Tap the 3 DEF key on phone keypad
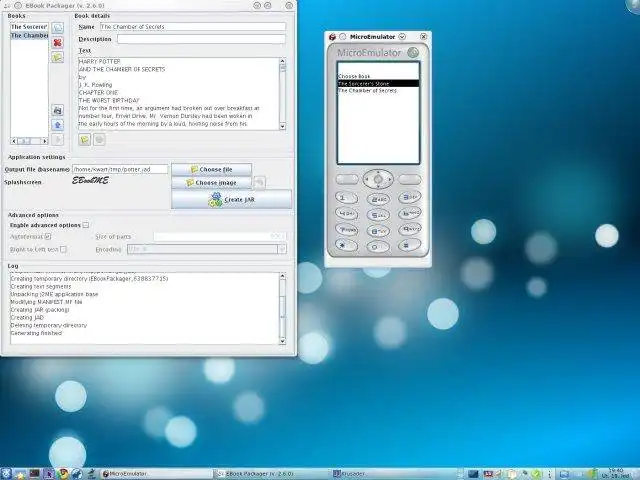640x480 pixels. (409, 197)
